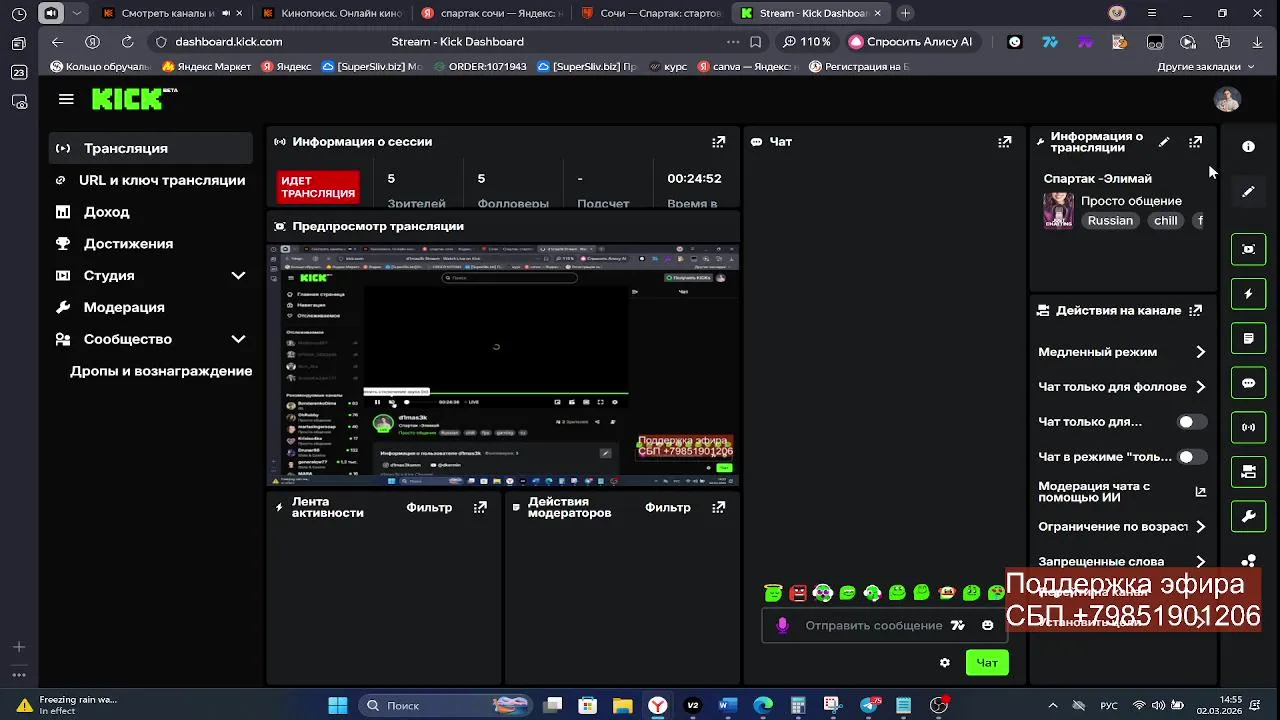Open URL и ключ трансляции page
1280x720 pixels.
pos(151,180)
